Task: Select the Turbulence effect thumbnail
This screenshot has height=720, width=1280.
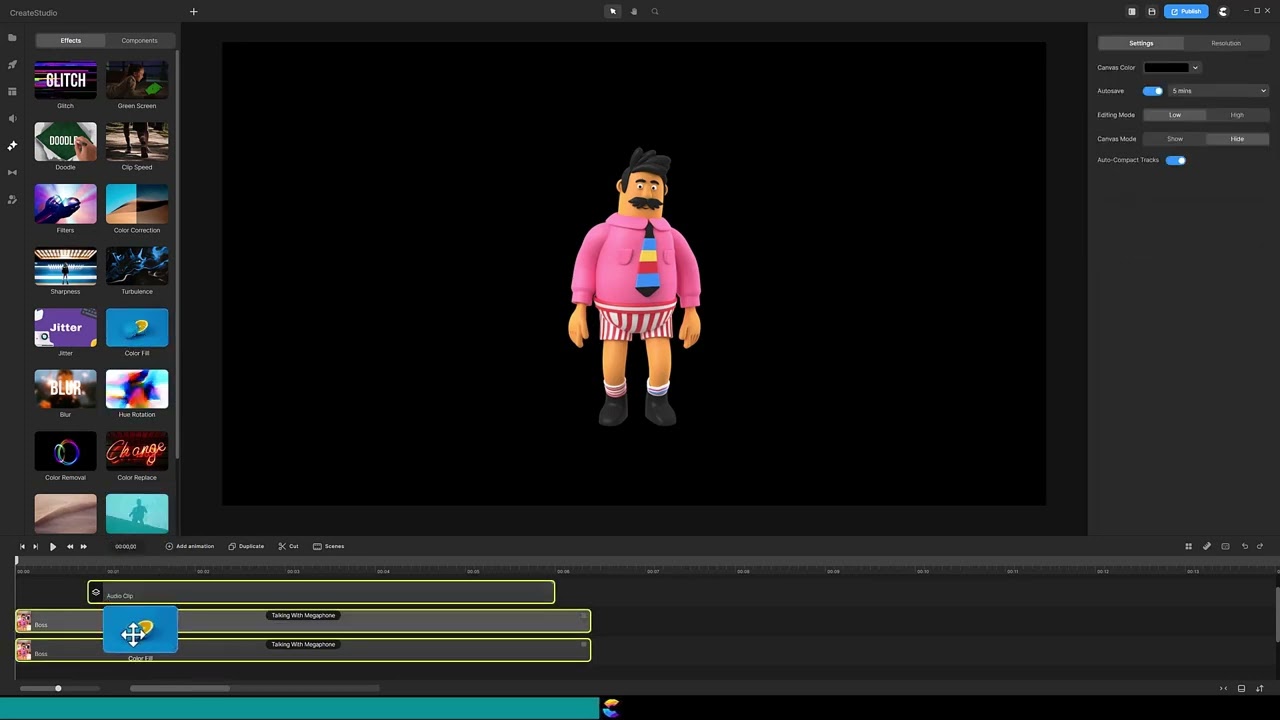Action: 137,265
